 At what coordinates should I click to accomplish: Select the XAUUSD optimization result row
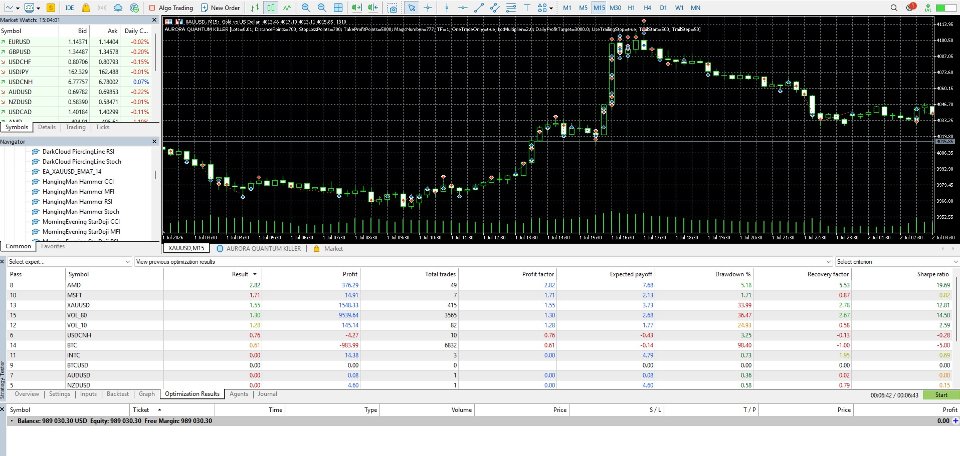click(x=480, y=304)
